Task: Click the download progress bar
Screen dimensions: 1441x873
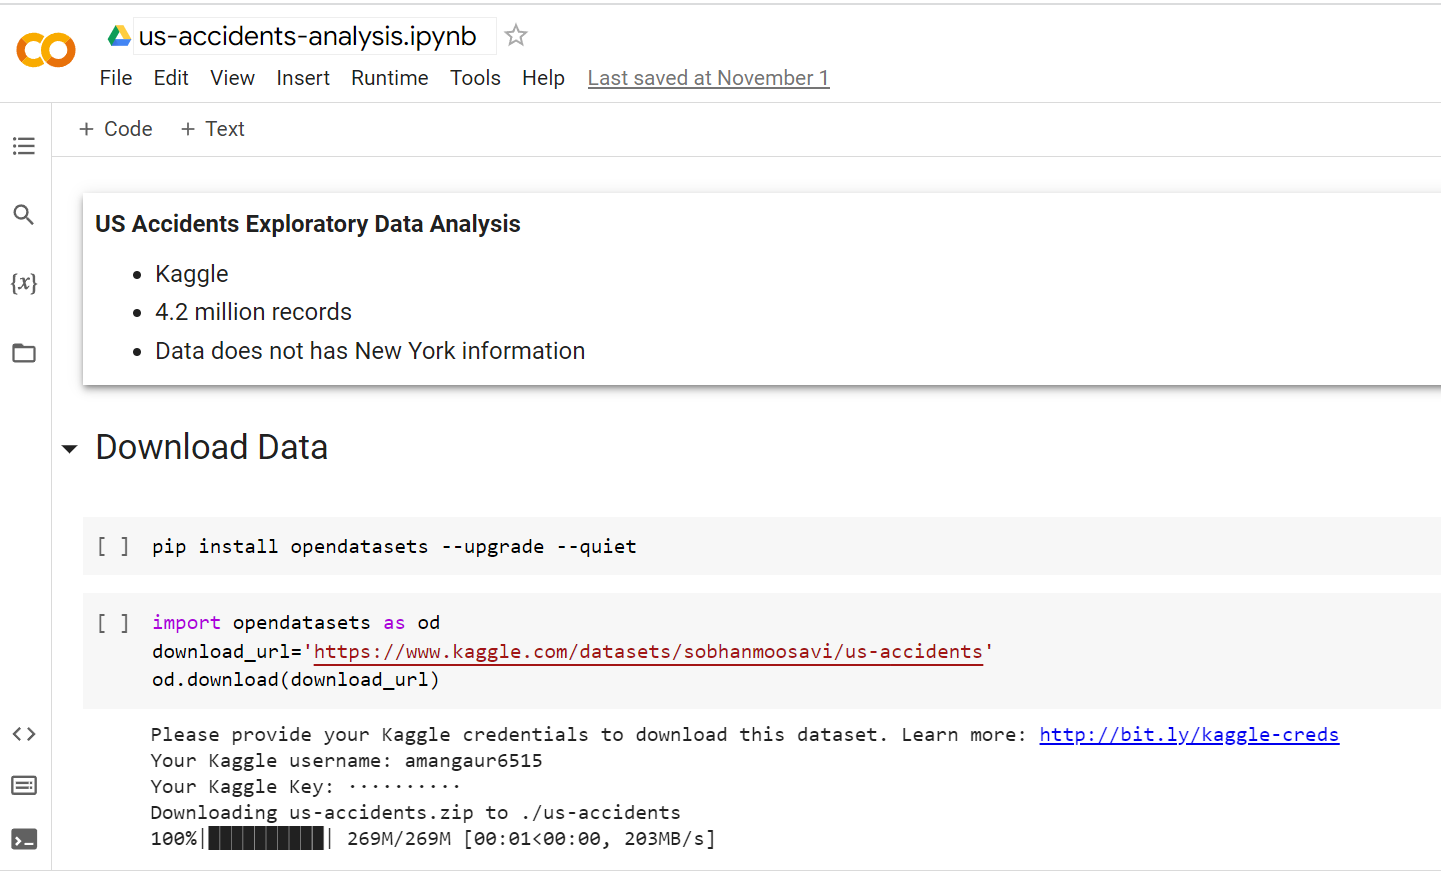Action: [265, 838]
